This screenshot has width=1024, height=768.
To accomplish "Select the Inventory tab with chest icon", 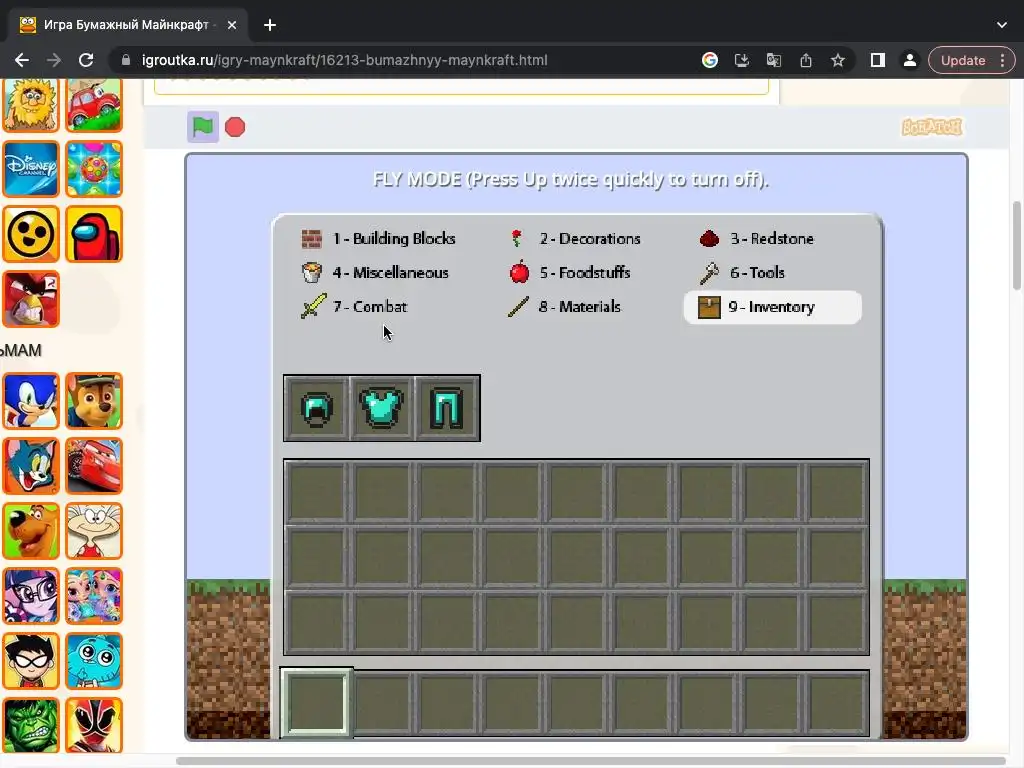I will (773, 307).
